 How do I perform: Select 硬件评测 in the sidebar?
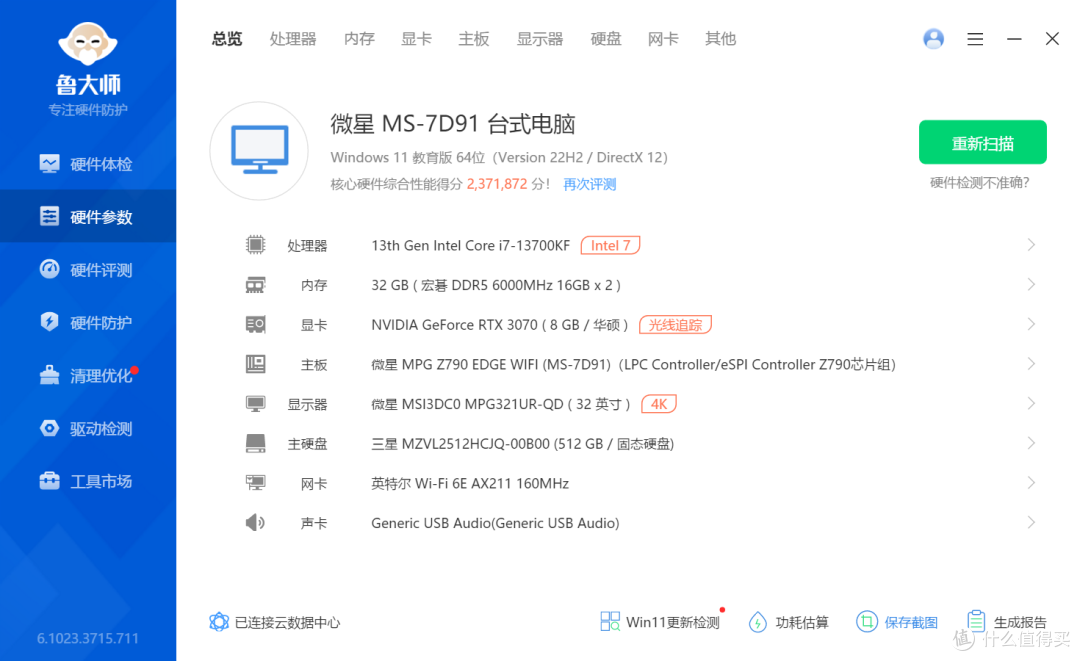click(88, 269)
